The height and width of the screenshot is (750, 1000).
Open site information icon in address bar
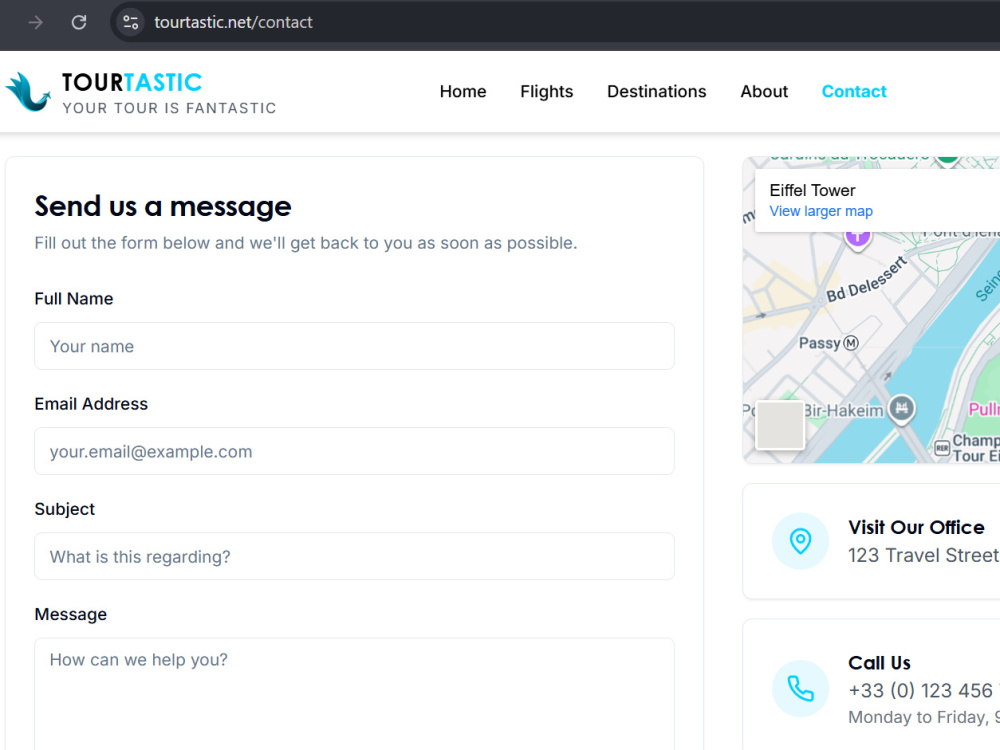131,22
